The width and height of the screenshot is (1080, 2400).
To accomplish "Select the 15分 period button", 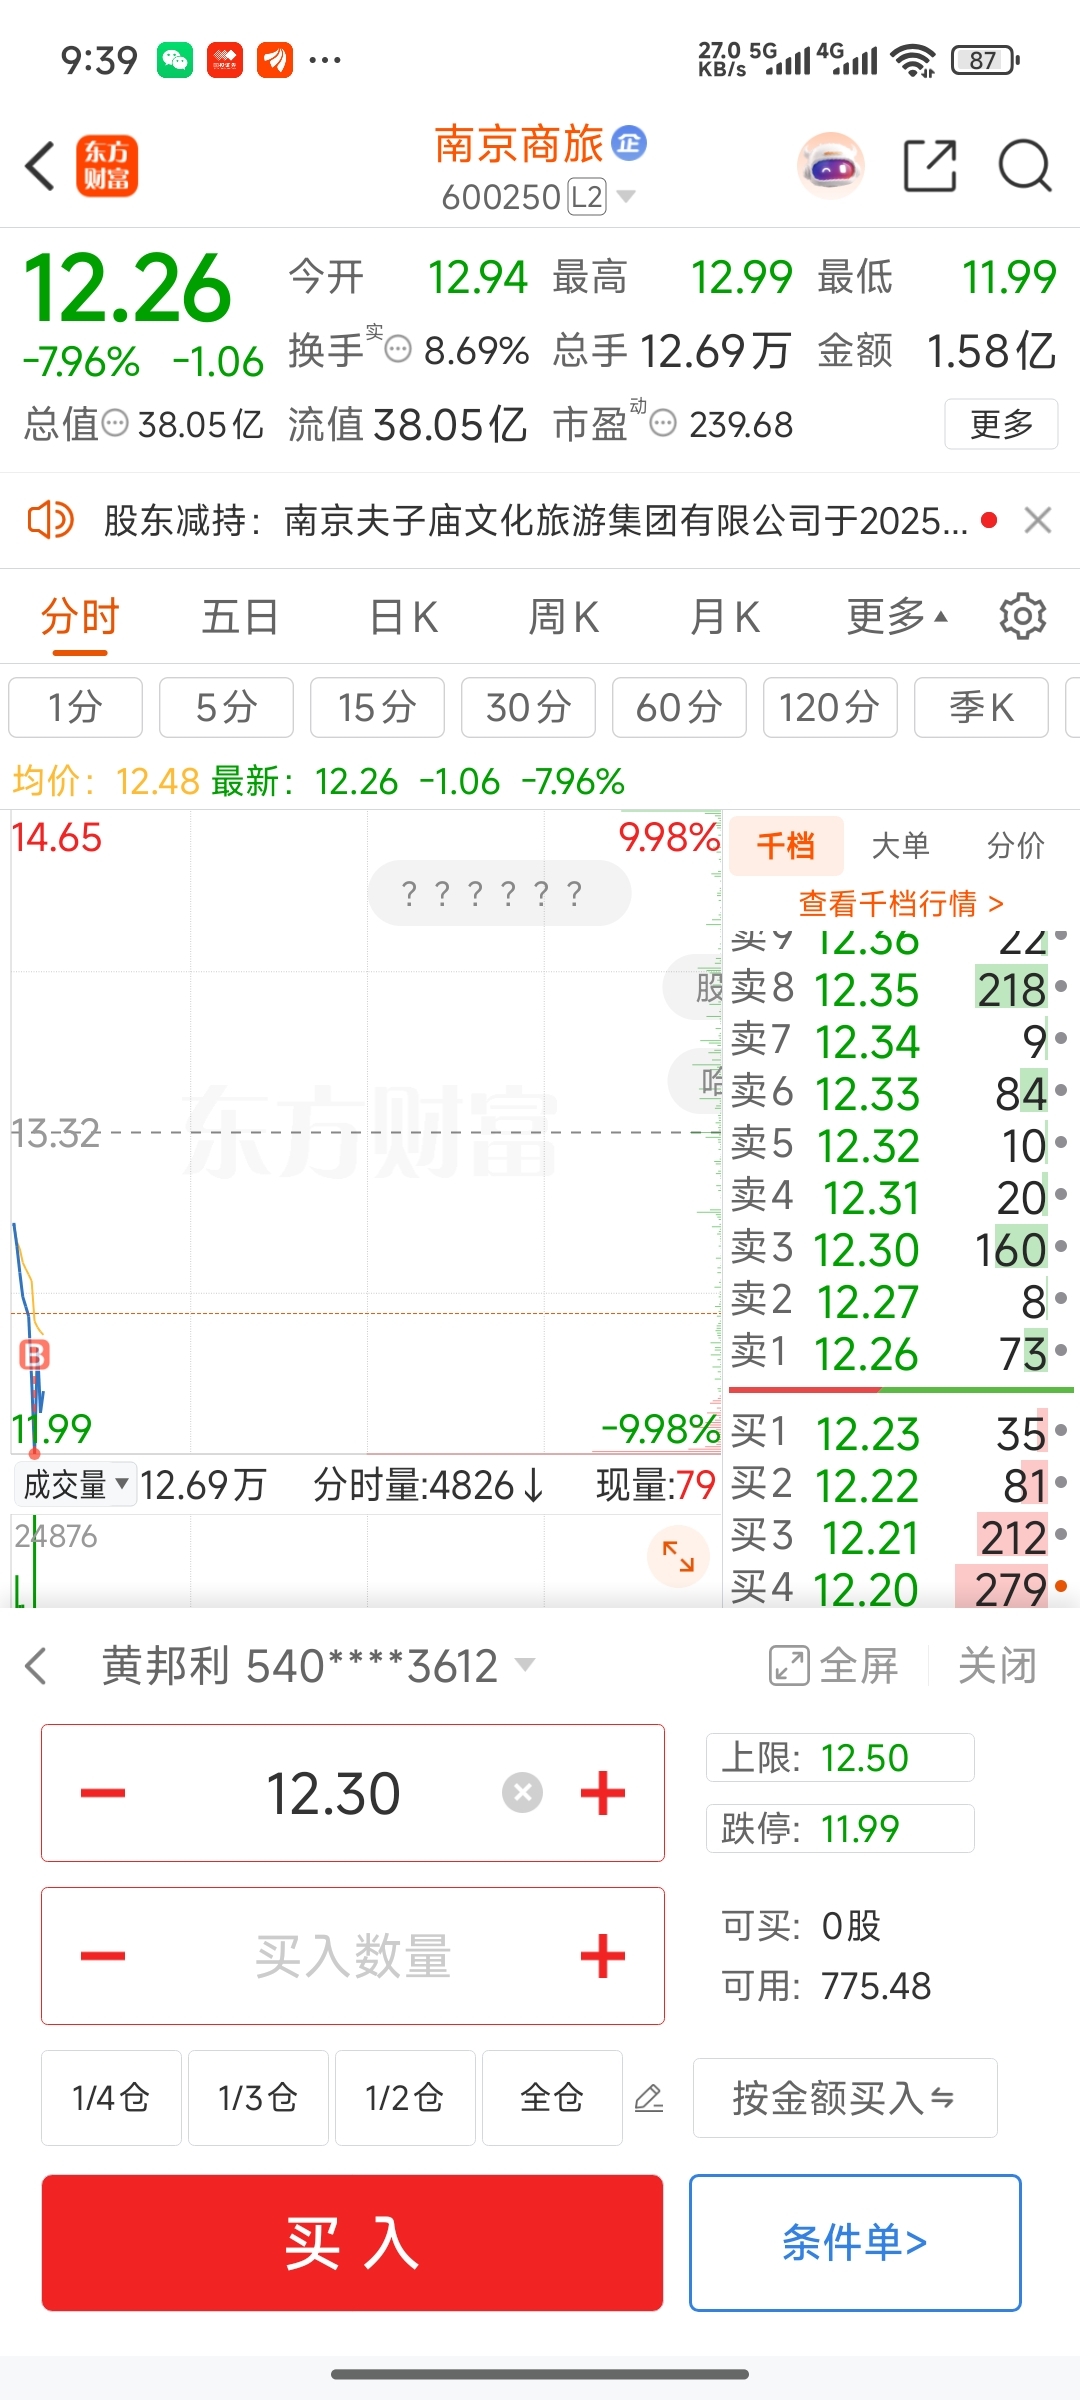I will tap(377, 707).
